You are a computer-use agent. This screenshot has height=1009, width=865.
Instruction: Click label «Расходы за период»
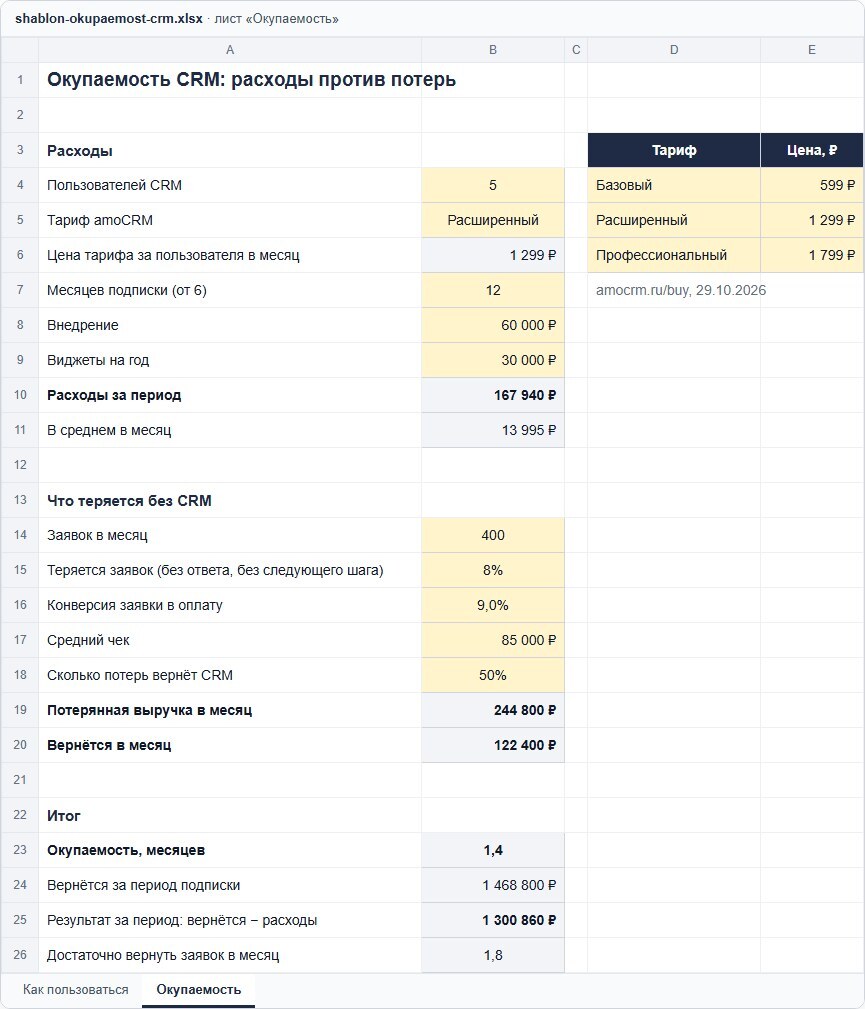[x=114, y=395]
